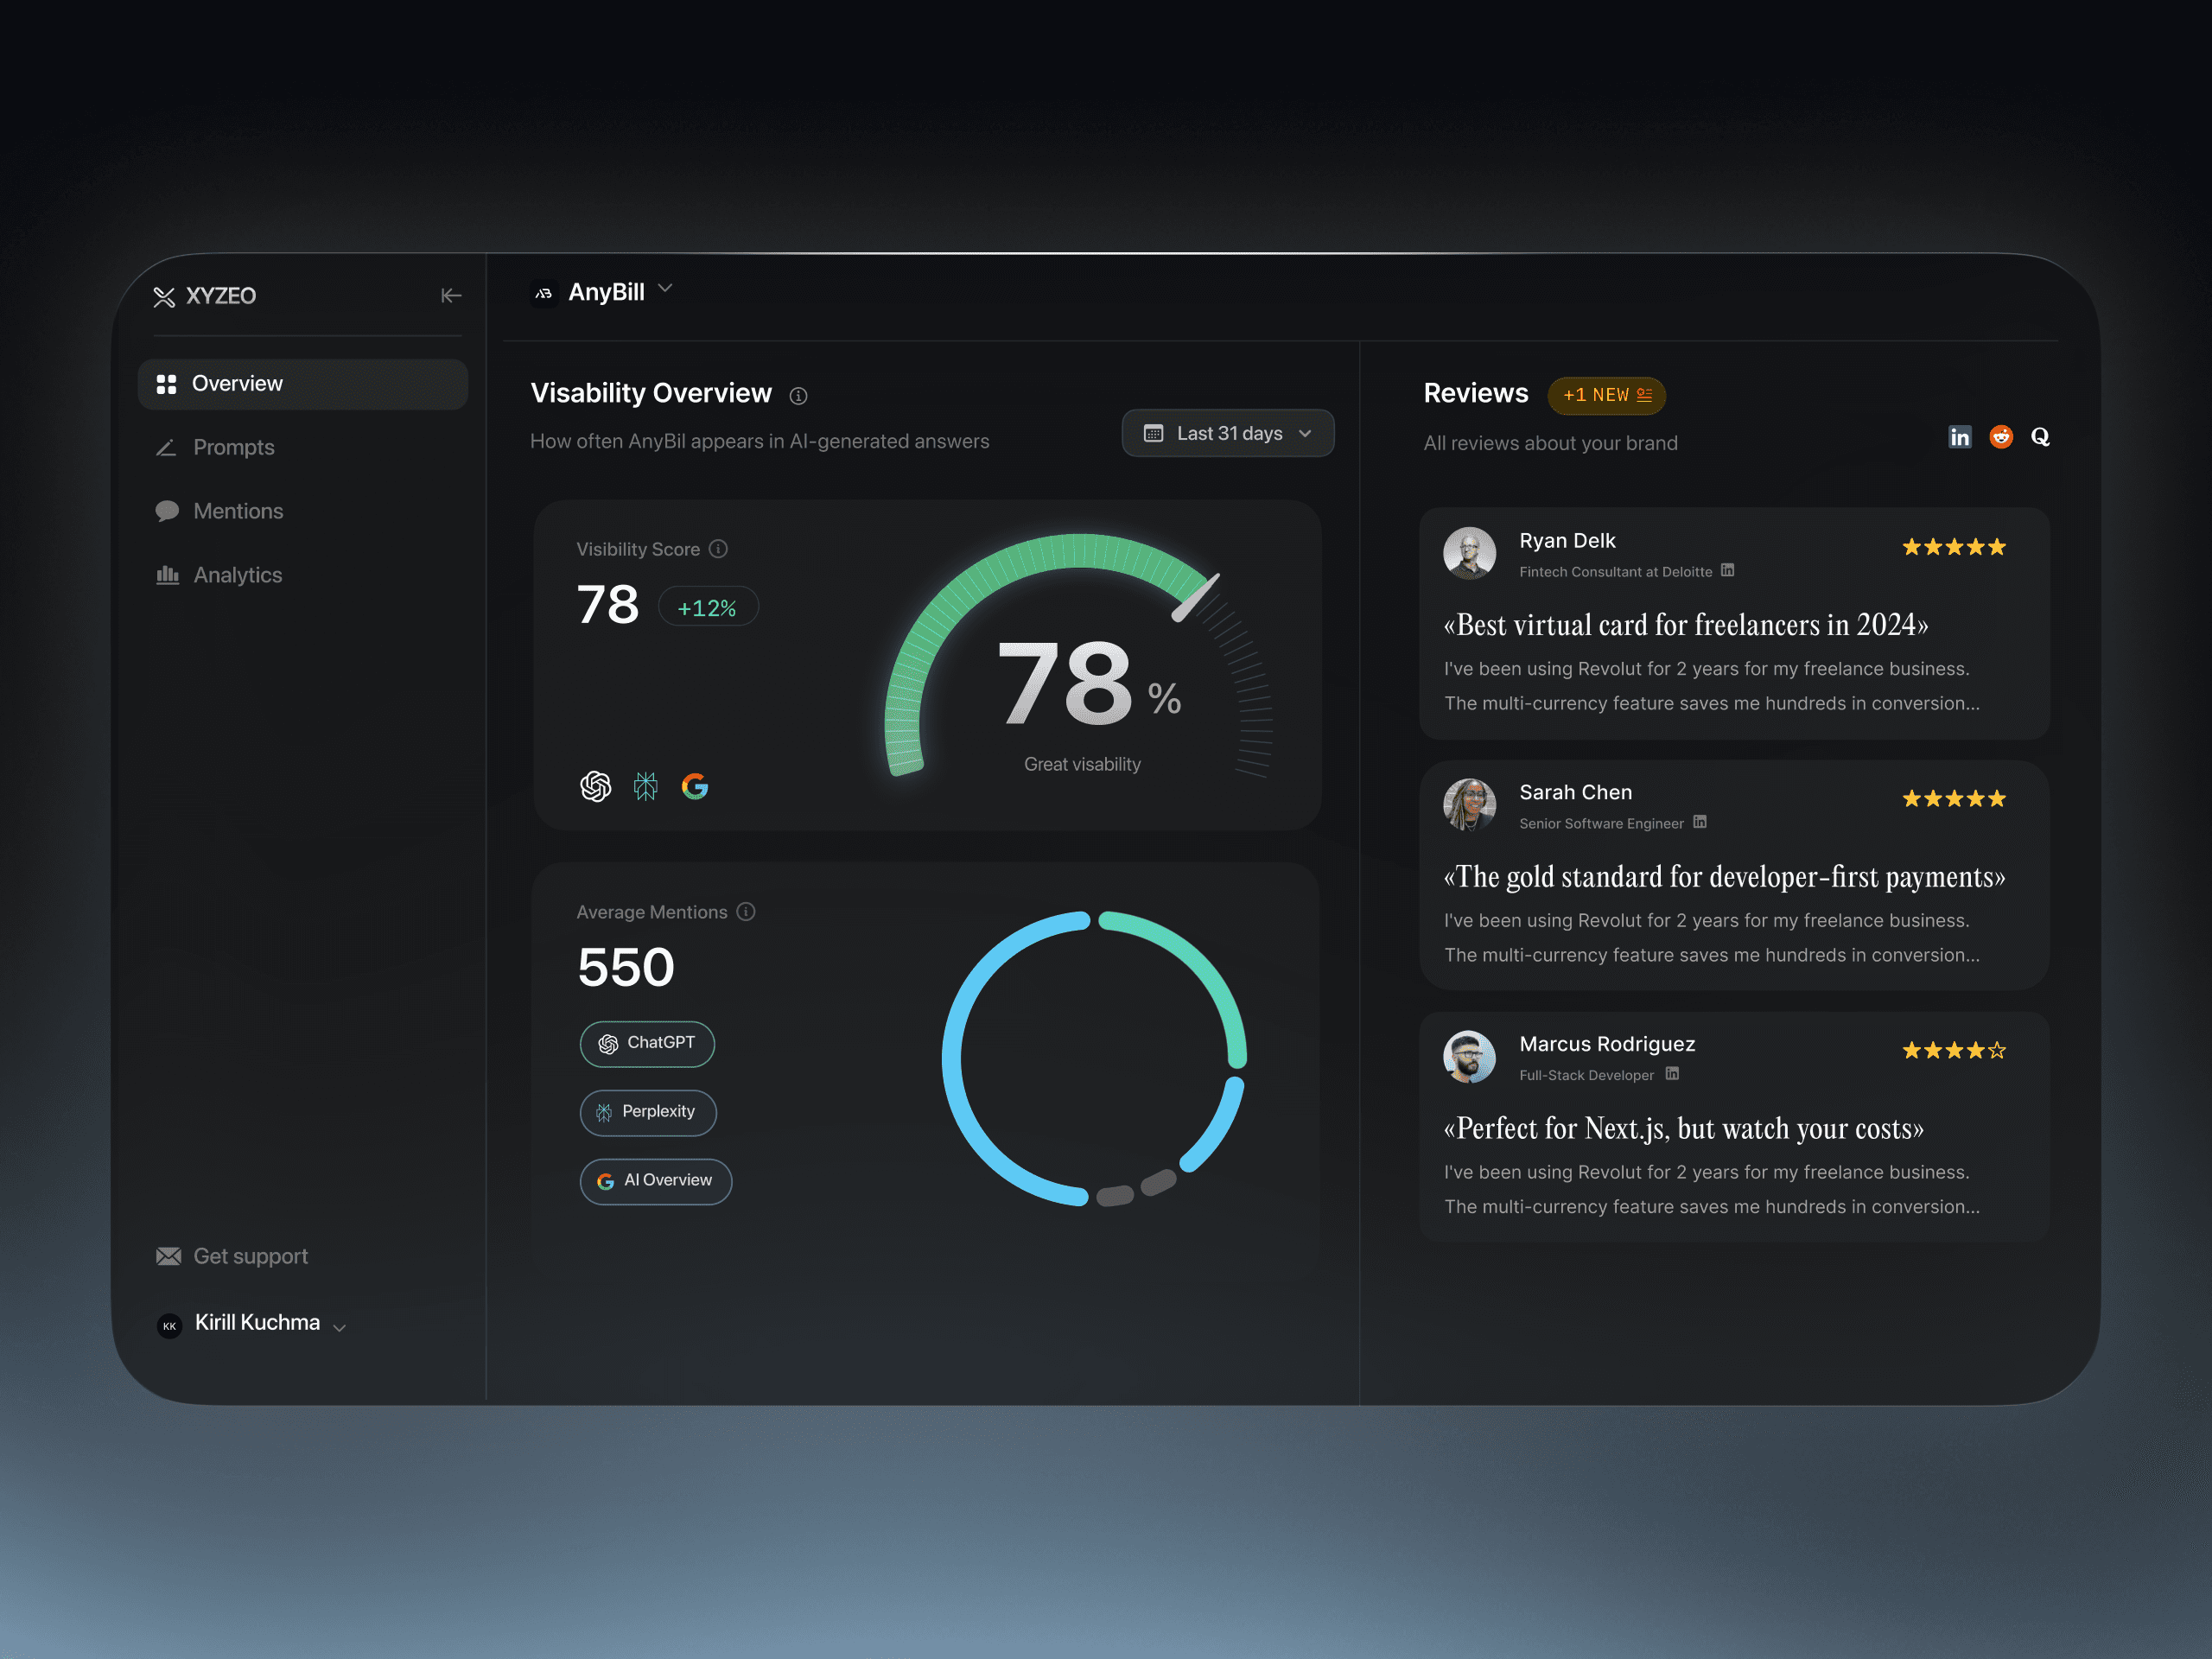Click the Get support link
This screenshot has width=2212, height=1659.
click(250, 1256)
